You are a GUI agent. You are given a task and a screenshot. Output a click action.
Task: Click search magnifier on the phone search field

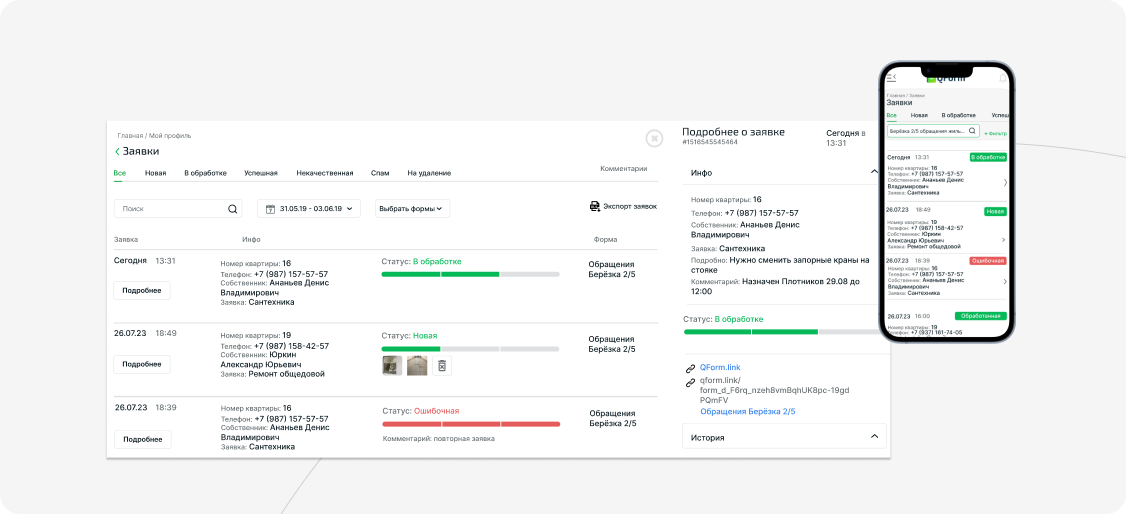click(x=972, y=131)
